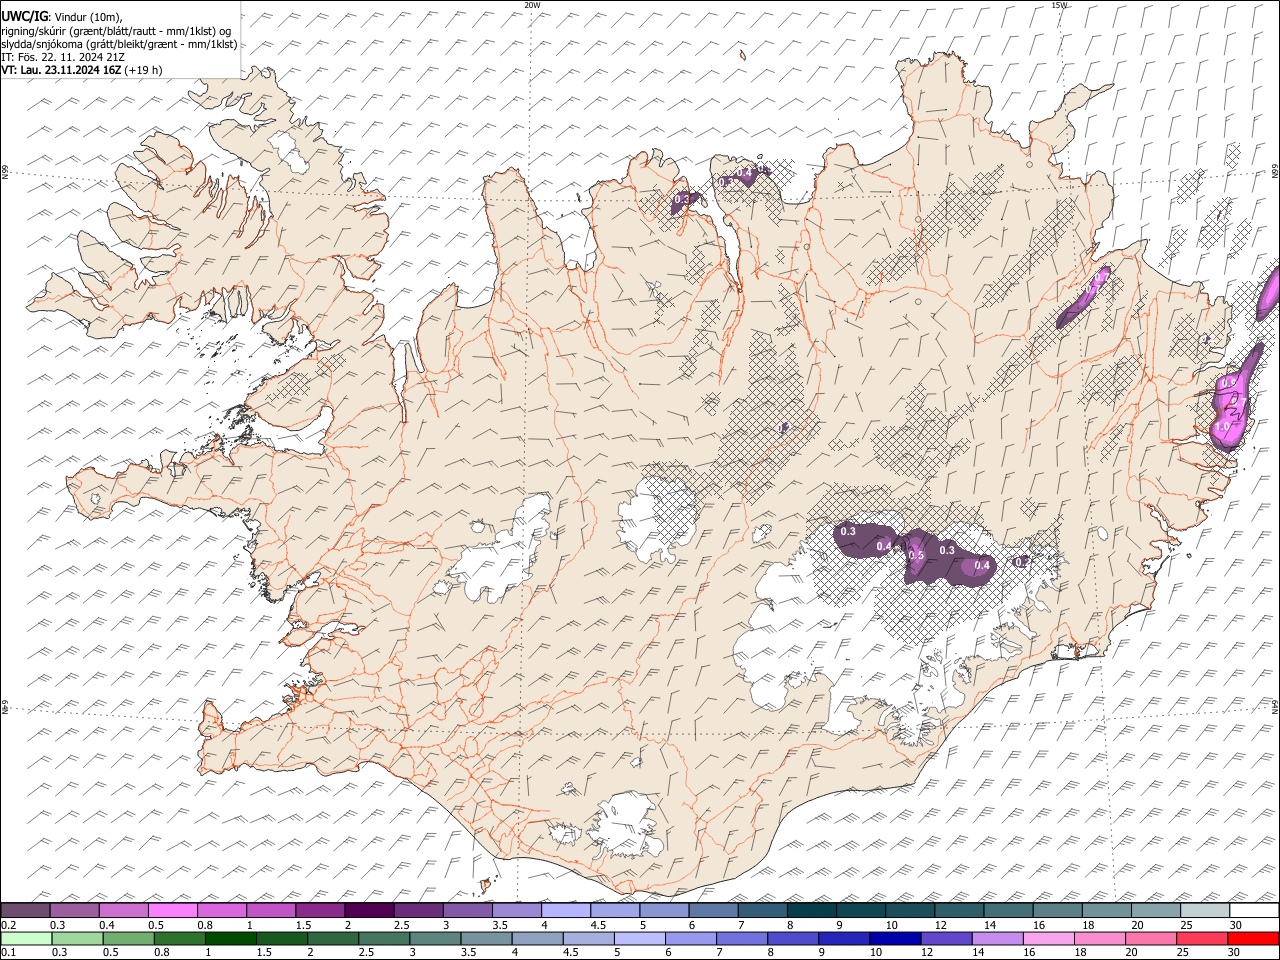The height and width of the screenshot is (960, 1280).
Task: Click the 'Vindur (10m)' label in header
Action: [88, 17]
